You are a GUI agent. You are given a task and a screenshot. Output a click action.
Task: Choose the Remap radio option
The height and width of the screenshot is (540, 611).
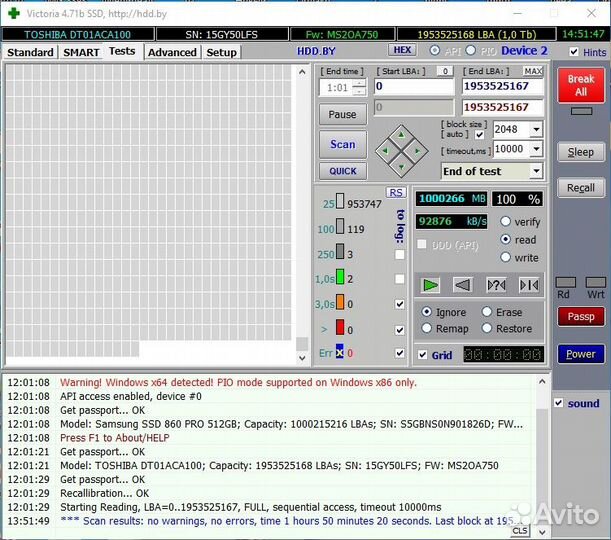pos(427,328)
